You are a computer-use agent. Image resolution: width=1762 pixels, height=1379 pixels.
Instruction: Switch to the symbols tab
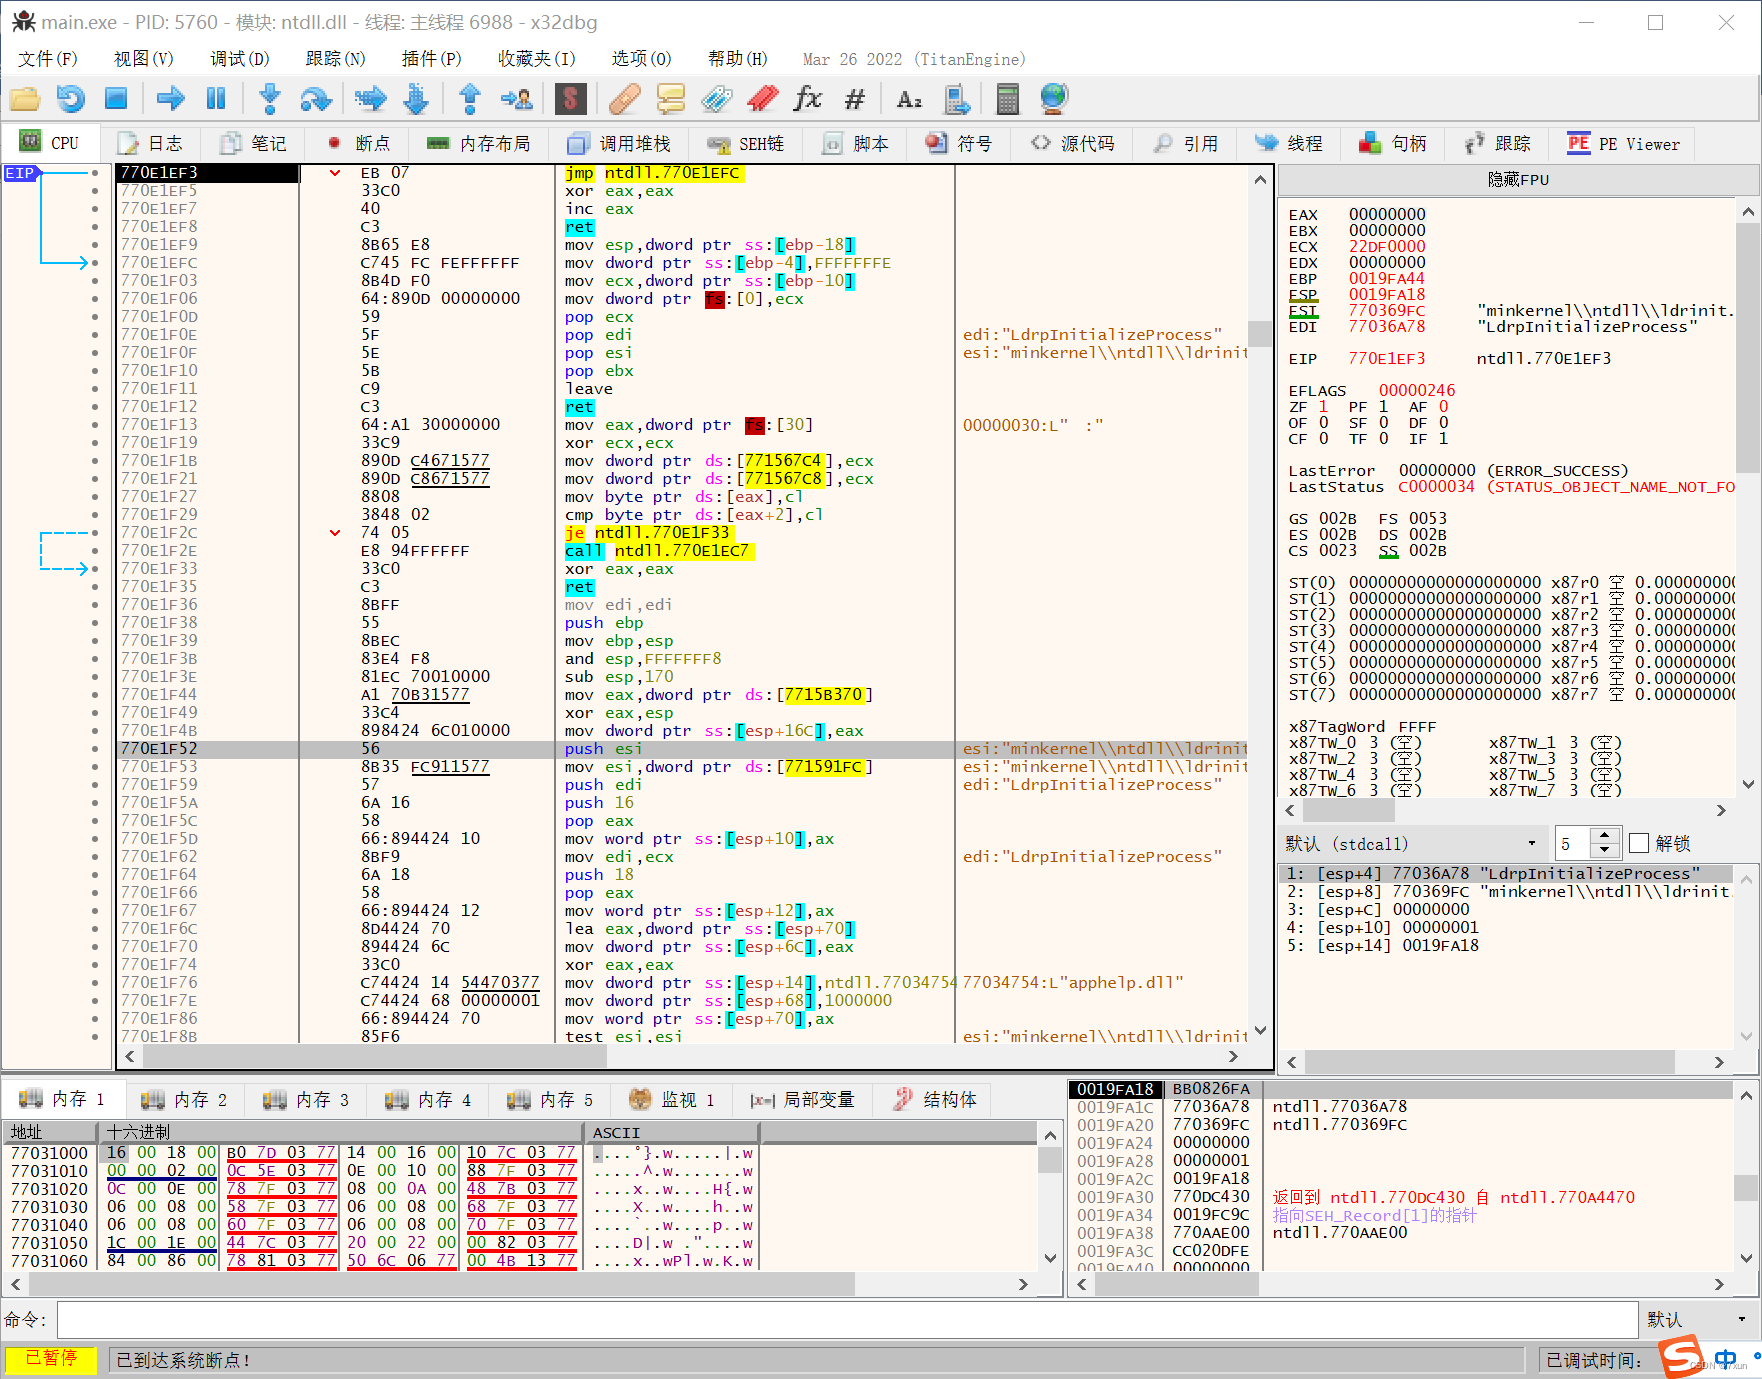[x=959, y=143]
